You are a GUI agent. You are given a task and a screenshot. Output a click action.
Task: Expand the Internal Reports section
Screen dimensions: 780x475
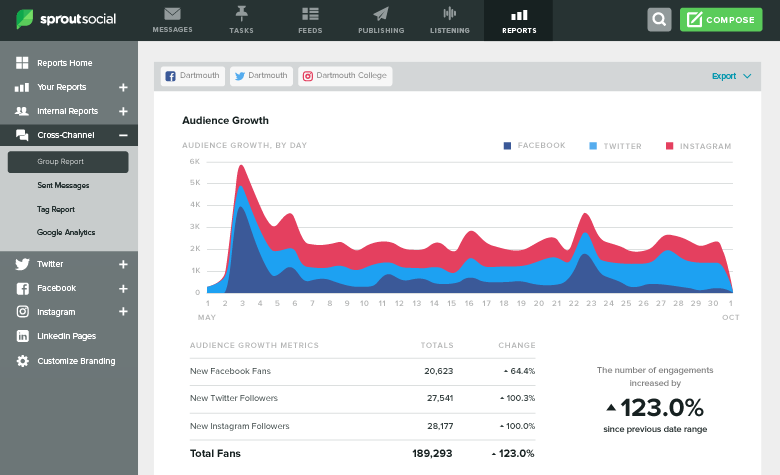pyautogui.click(x=123, y=111)
